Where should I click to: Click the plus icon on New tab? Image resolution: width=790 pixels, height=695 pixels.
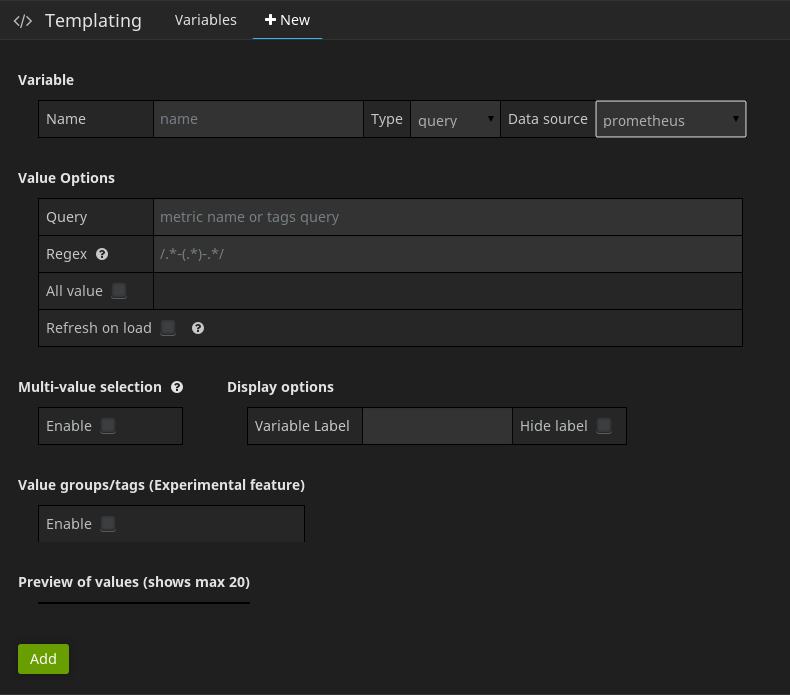[x=270, y=20]
